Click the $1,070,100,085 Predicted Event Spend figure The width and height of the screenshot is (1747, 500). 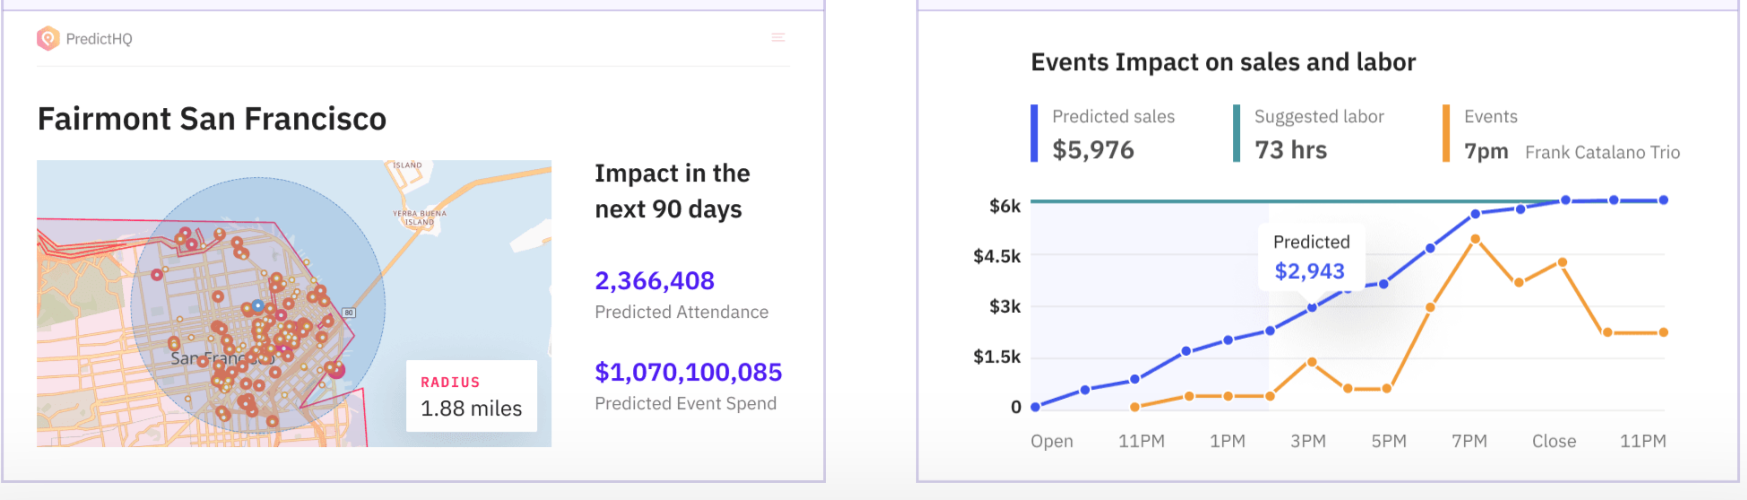tap(688, 372)
